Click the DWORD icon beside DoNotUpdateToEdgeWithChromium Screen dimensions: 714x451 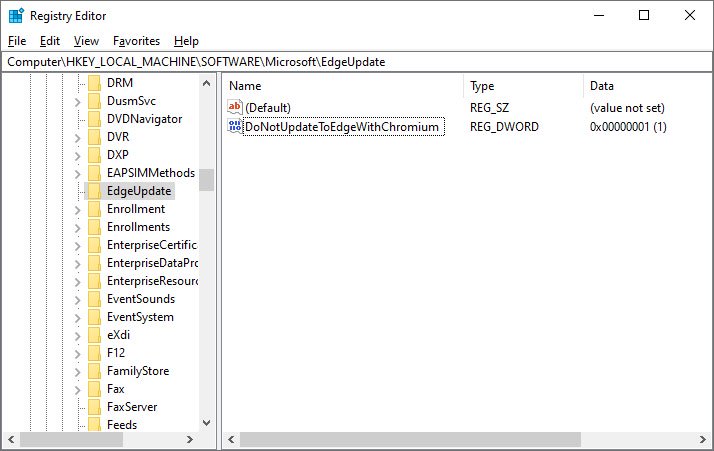tap(235, 126)
